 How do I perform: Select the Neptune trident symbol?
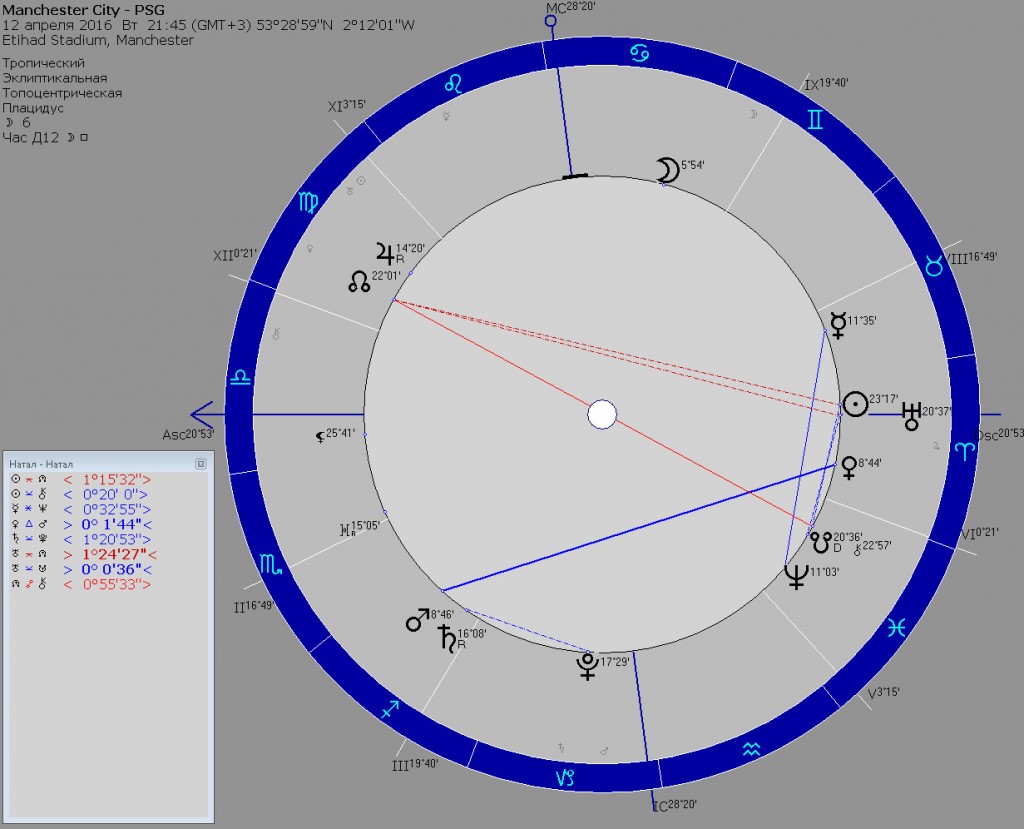coord(797,575)
